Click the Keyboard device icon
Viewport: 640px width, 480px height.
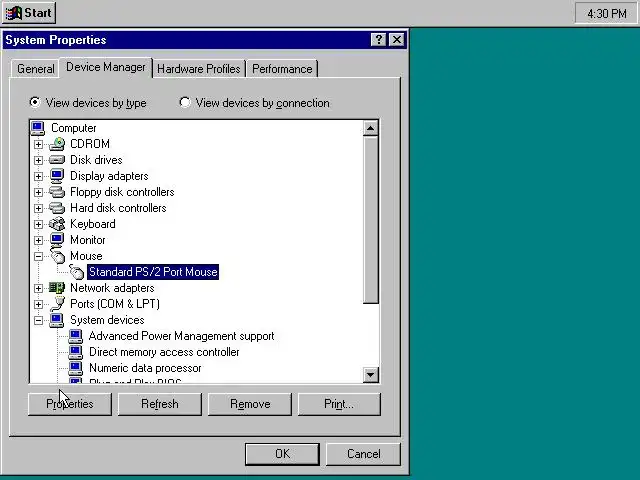tap(57, 224)
